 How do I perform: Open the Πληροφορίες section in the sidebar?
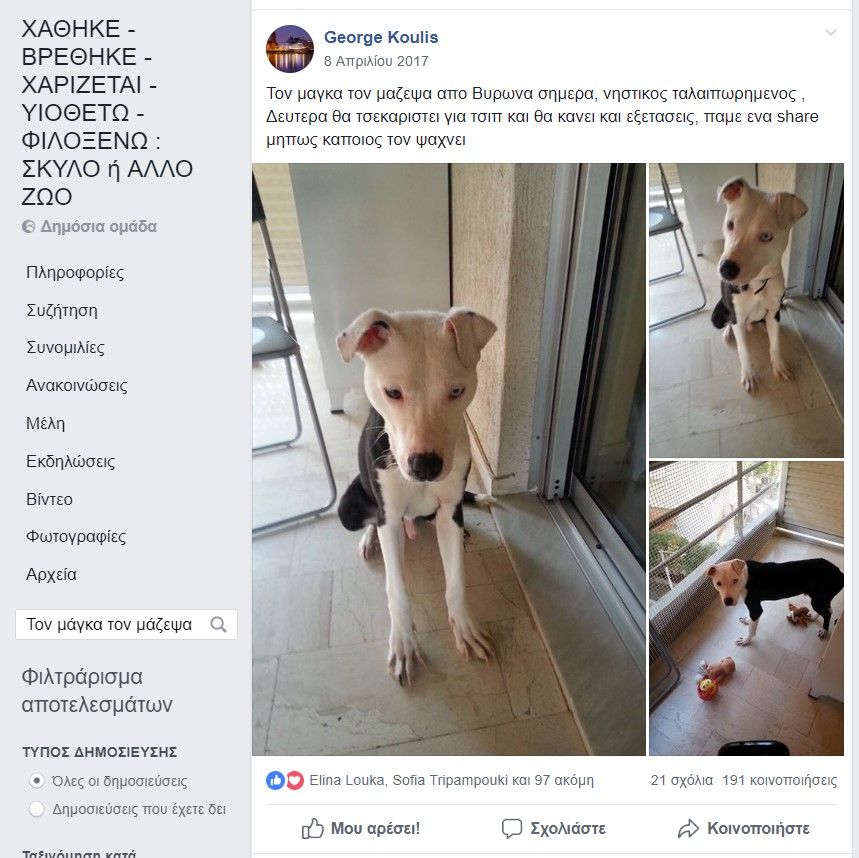click(75, 272)
